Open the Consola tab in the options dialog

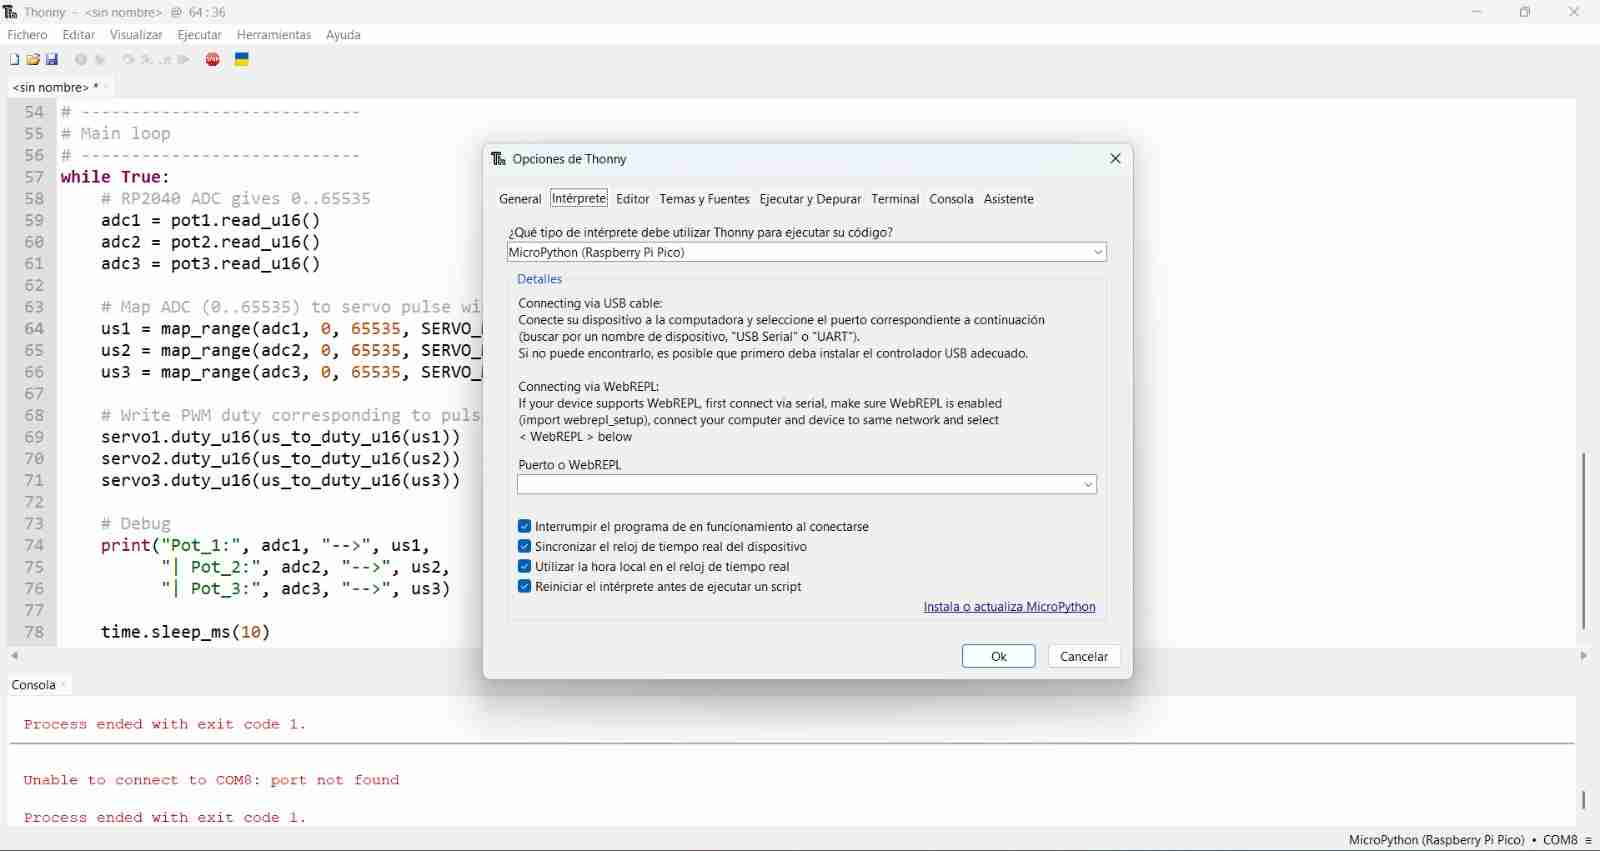point(951,199)
